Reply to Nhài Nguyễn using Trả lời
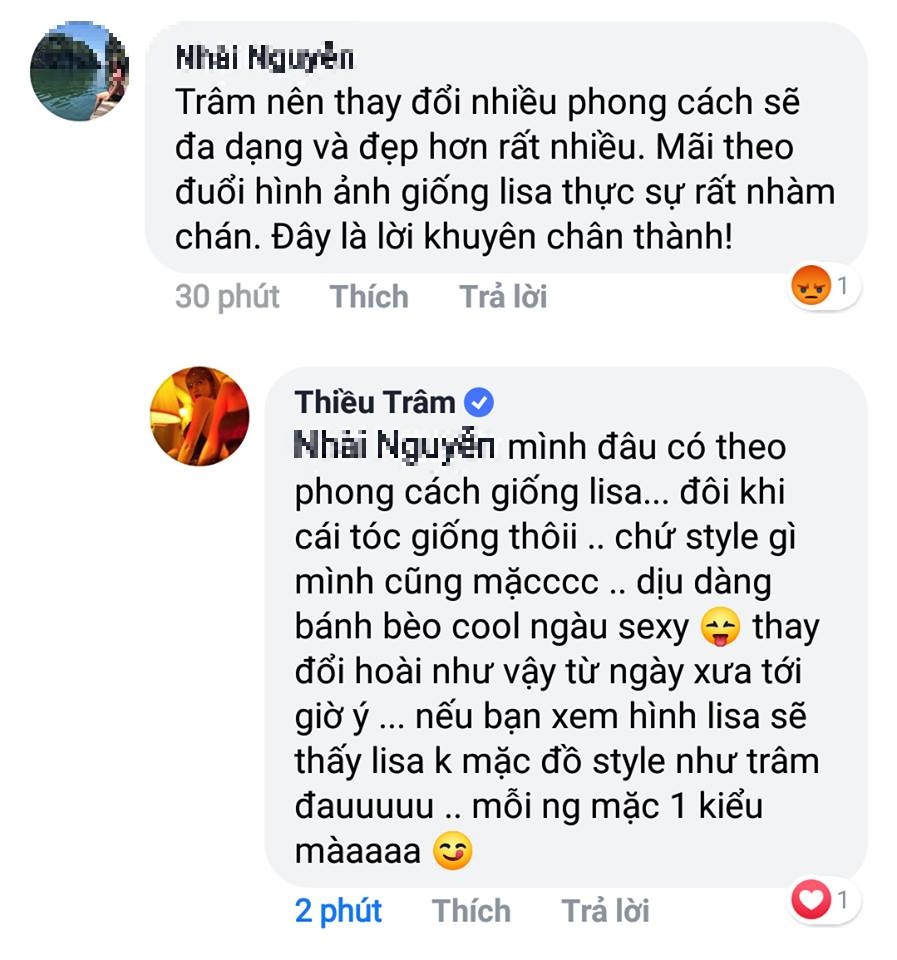 tap(503, 296)
